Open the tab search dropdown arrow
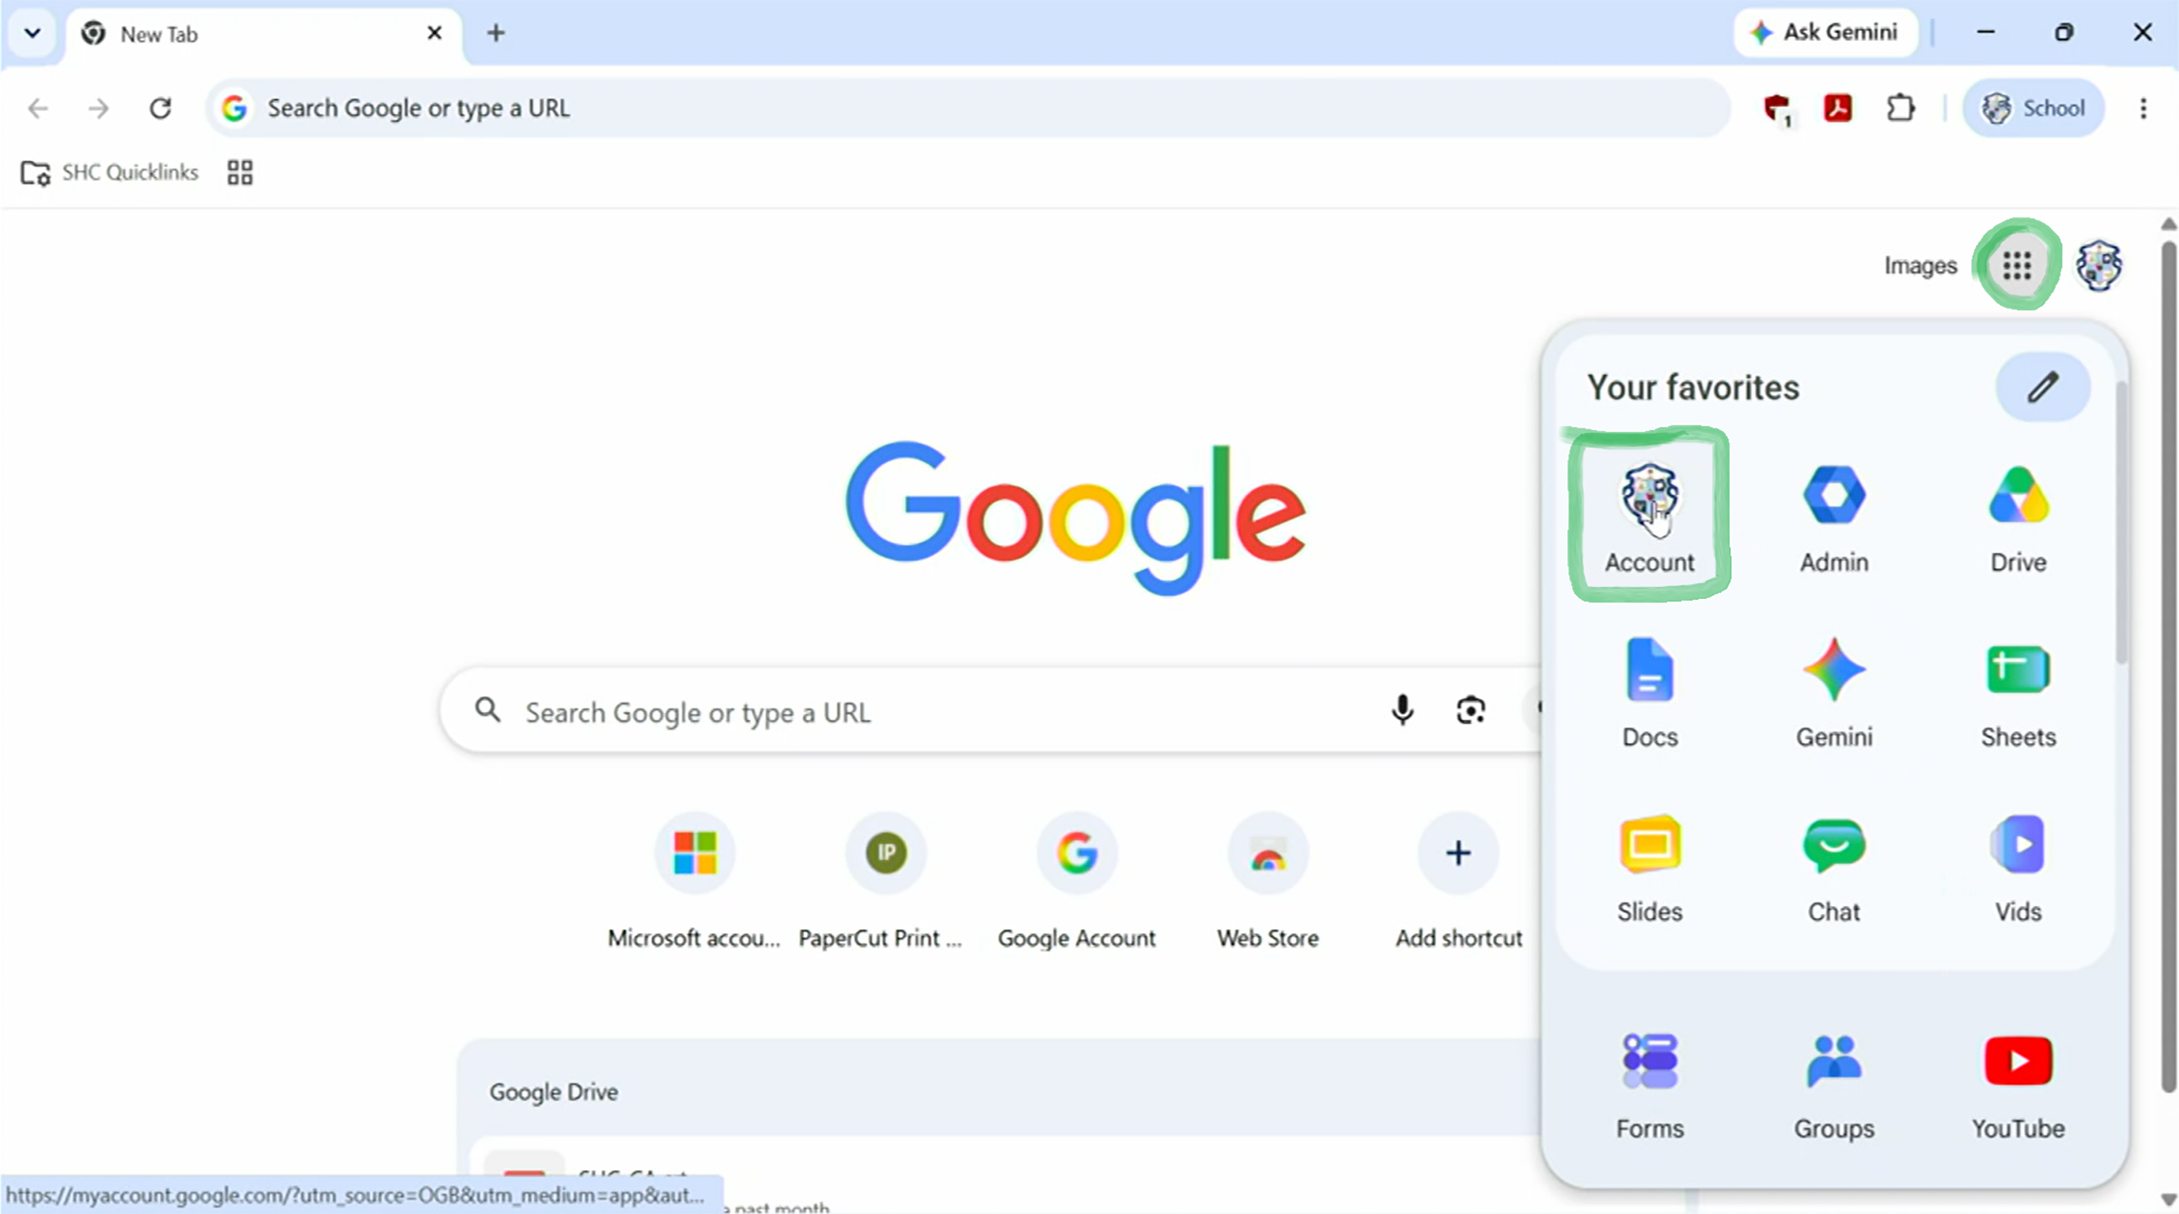 [x=32, y=33]
